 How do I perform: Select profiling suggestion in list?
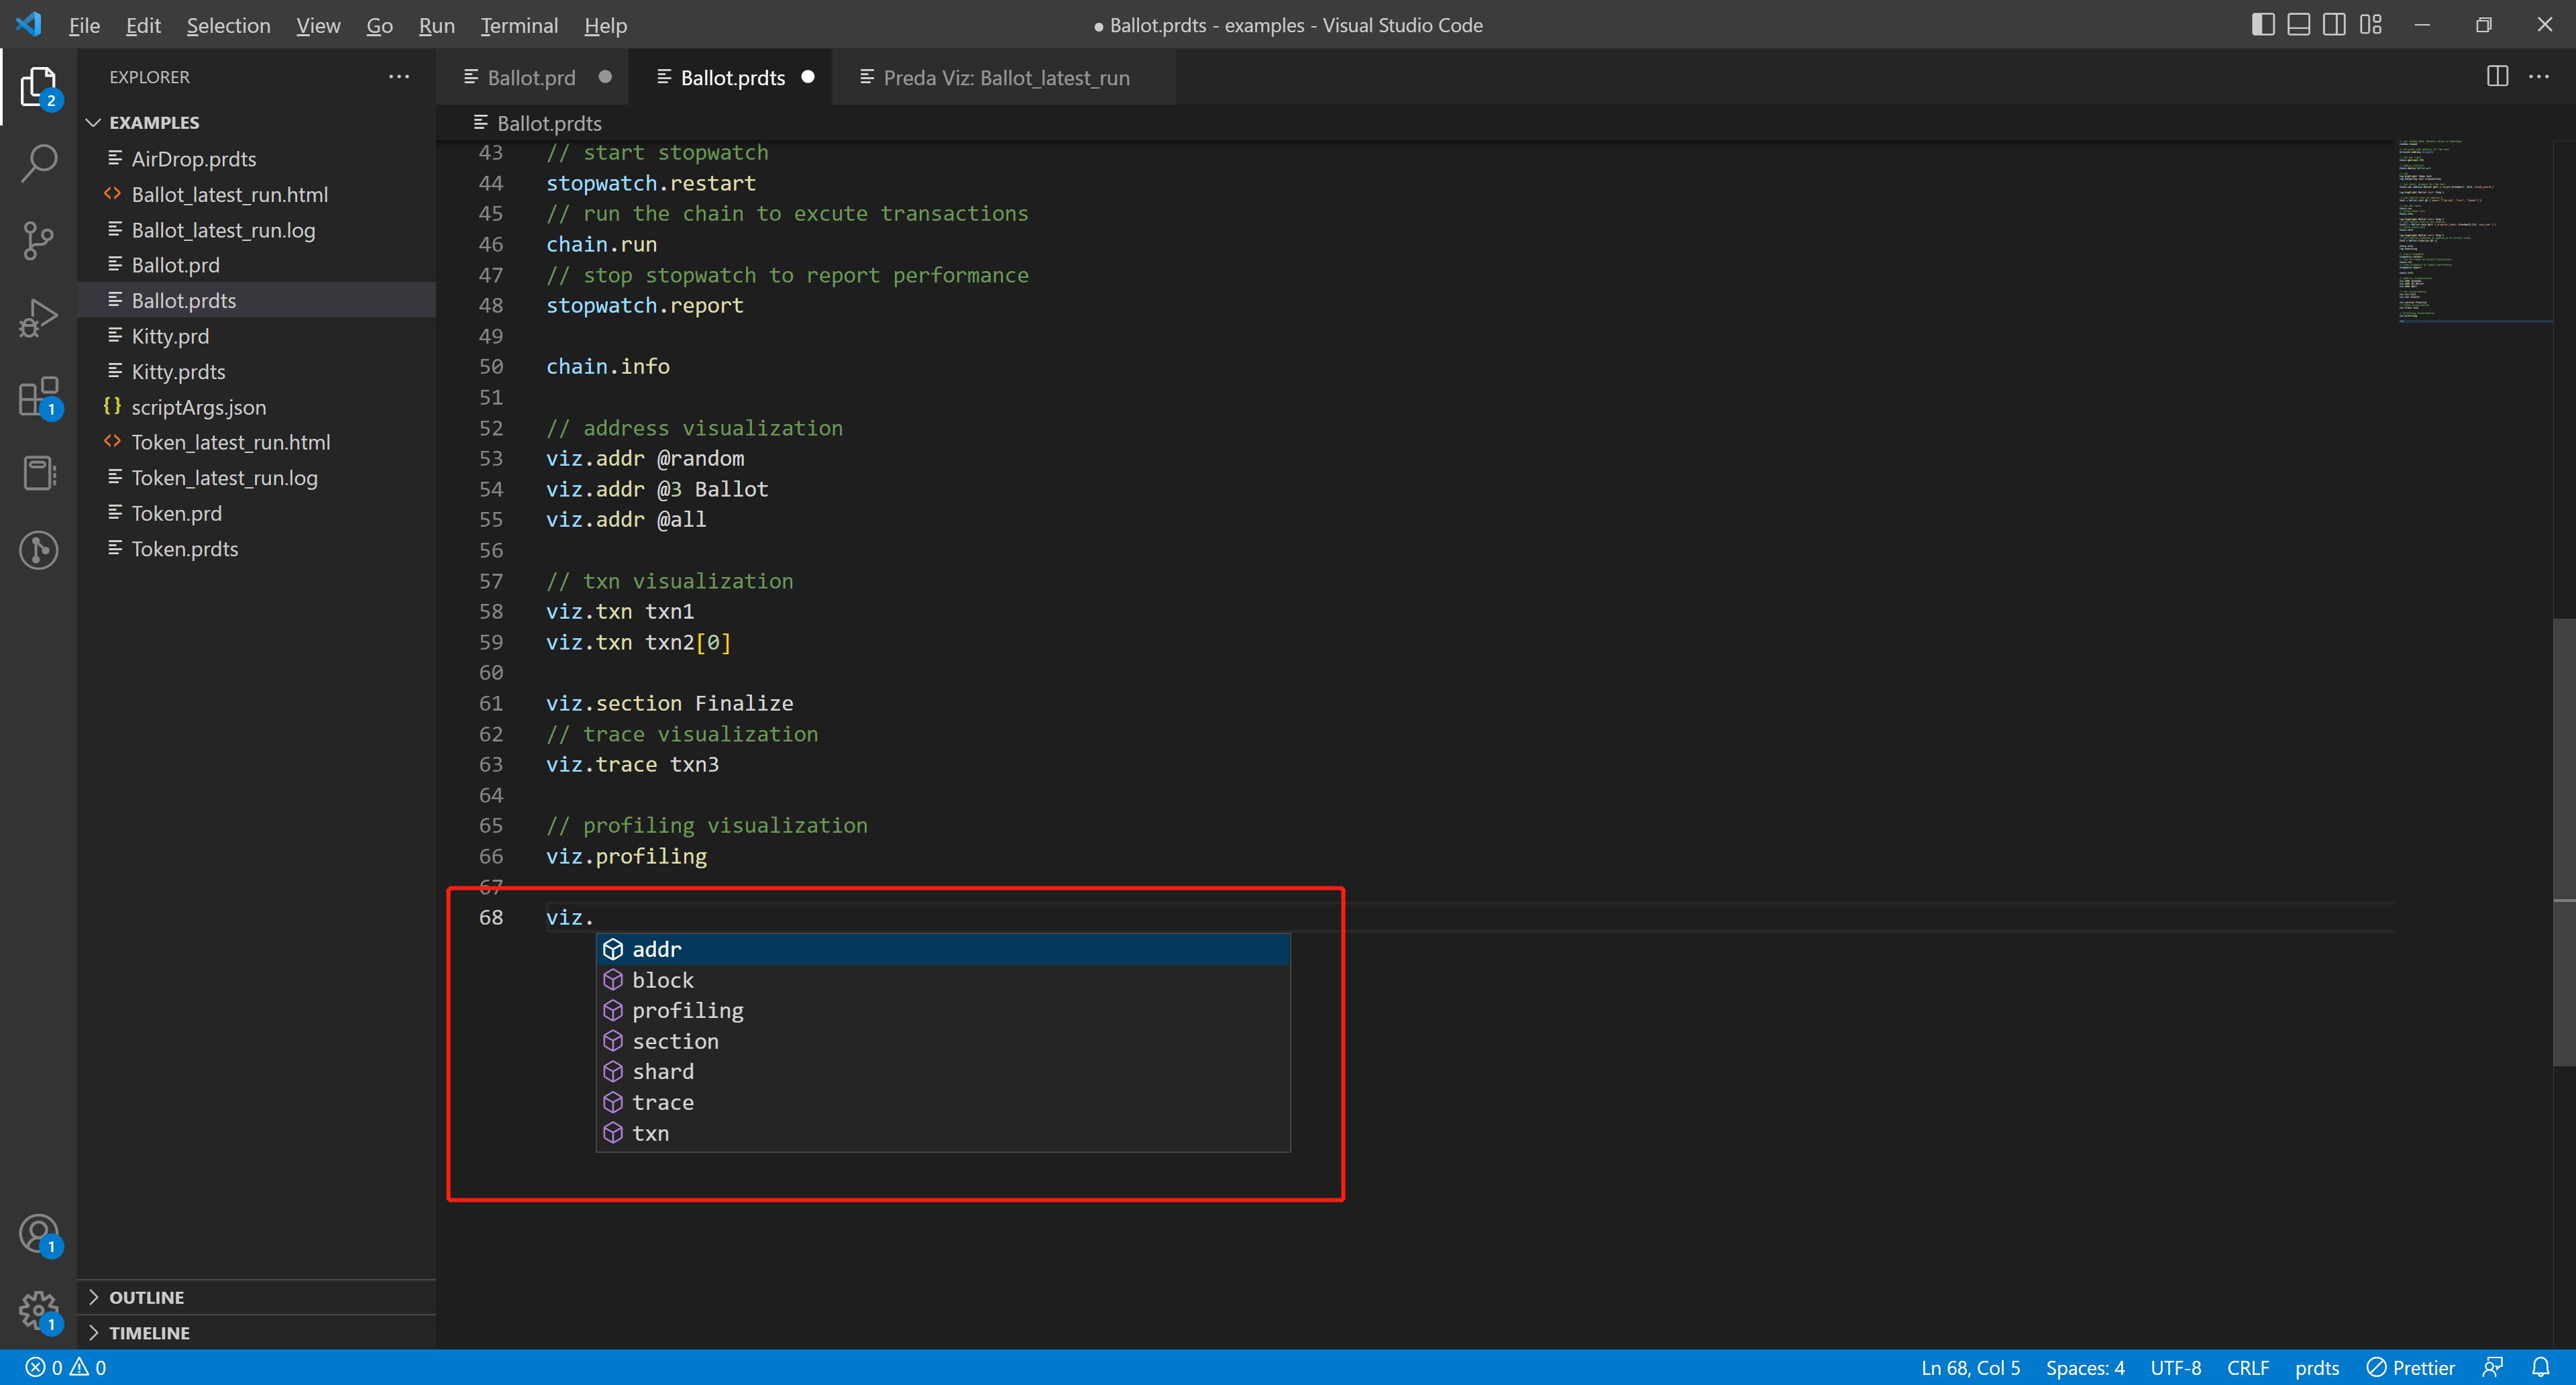(x=943, y=1010)
